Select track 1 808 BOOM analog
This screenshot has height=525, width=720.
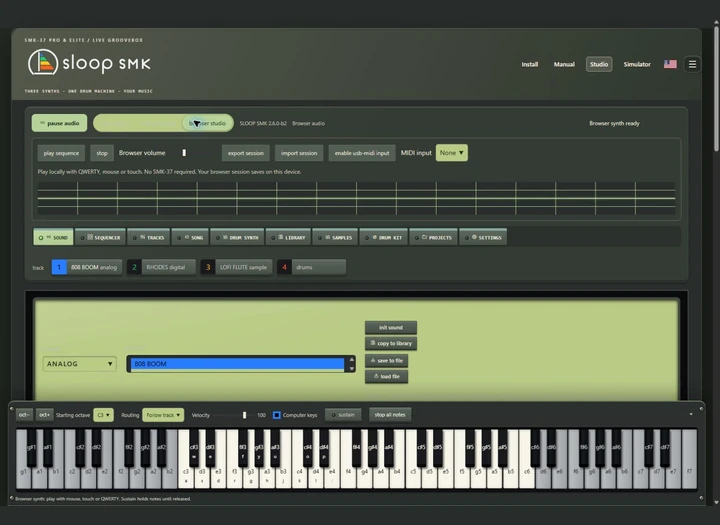pos(87,267)
